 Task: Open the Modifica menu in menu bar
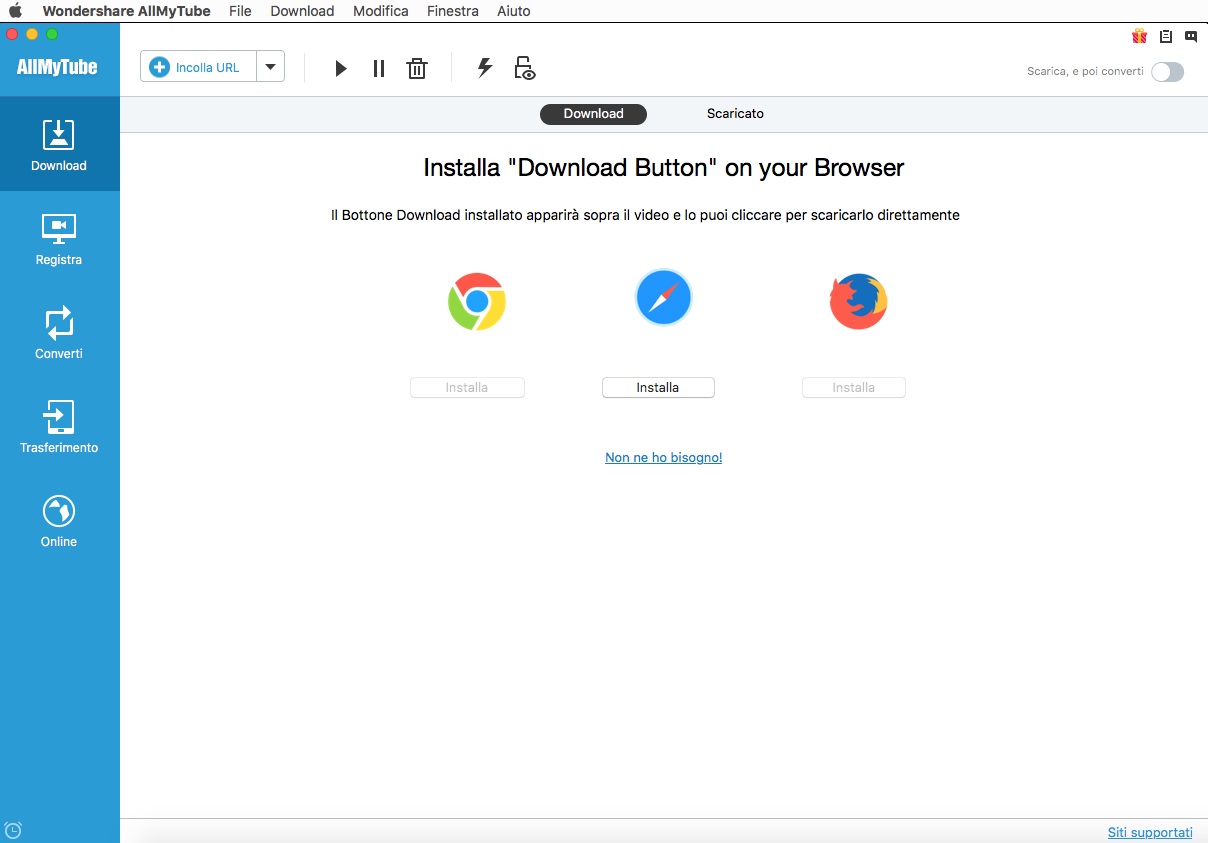pos(380,11)
